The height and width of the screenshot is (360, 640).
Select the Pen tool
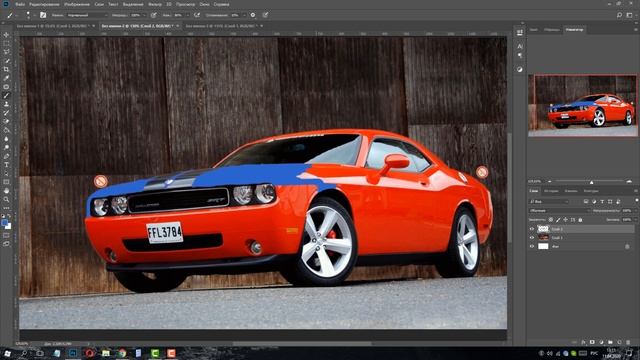click(6, 156)
